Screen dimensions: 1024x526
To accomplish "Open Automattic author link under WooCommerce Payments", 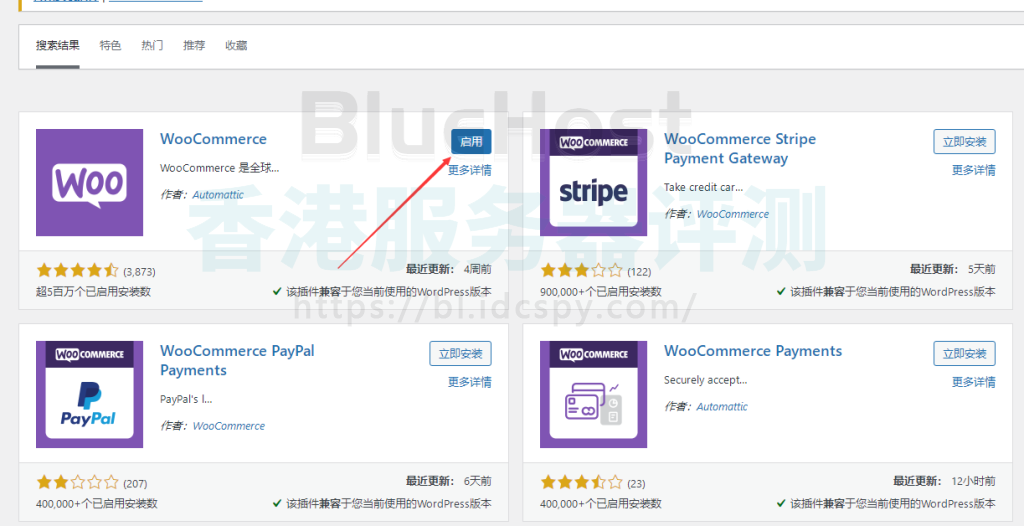I will coord(722,406).
